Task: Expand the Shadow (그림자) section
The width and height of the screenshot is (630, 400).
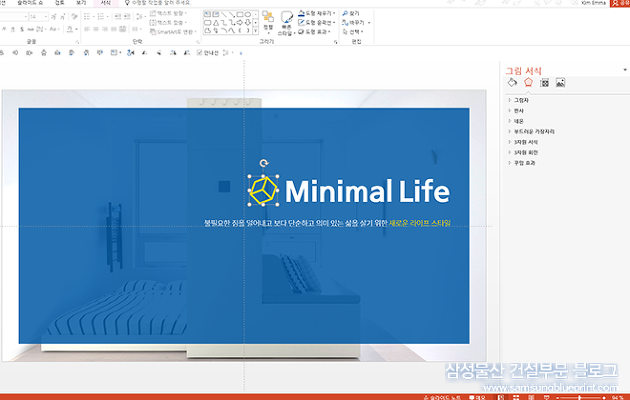Action: point(521,100)
